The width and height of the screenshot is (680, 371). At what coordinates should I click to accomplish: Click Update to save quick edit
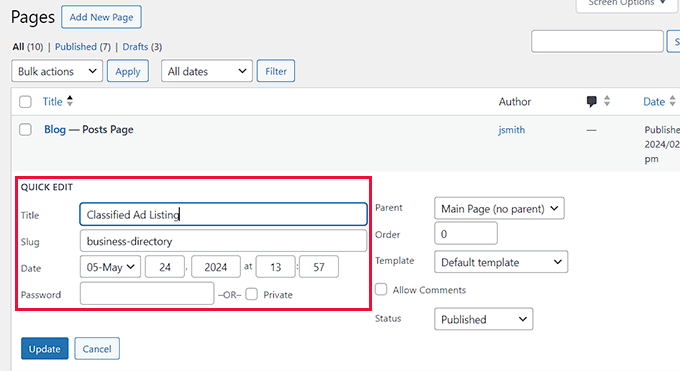pos(45,348)
